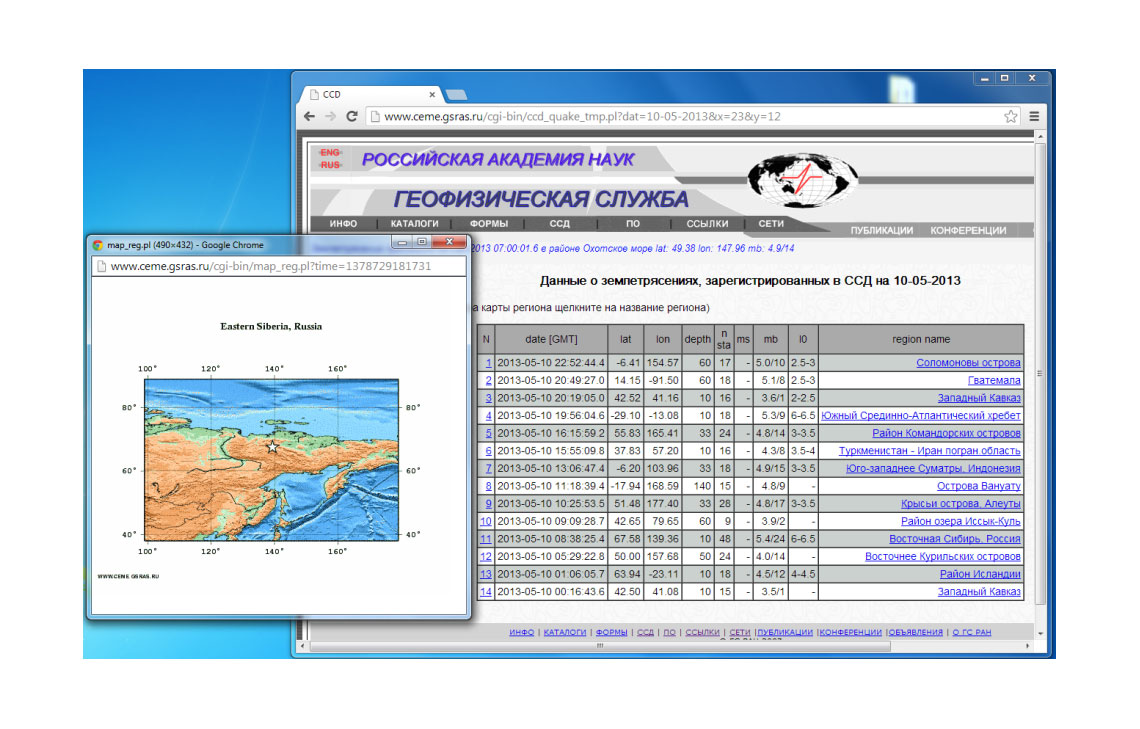Screen dimensions: 1140x729
Task: Reload the page with refresh icon
Action: 352,116
